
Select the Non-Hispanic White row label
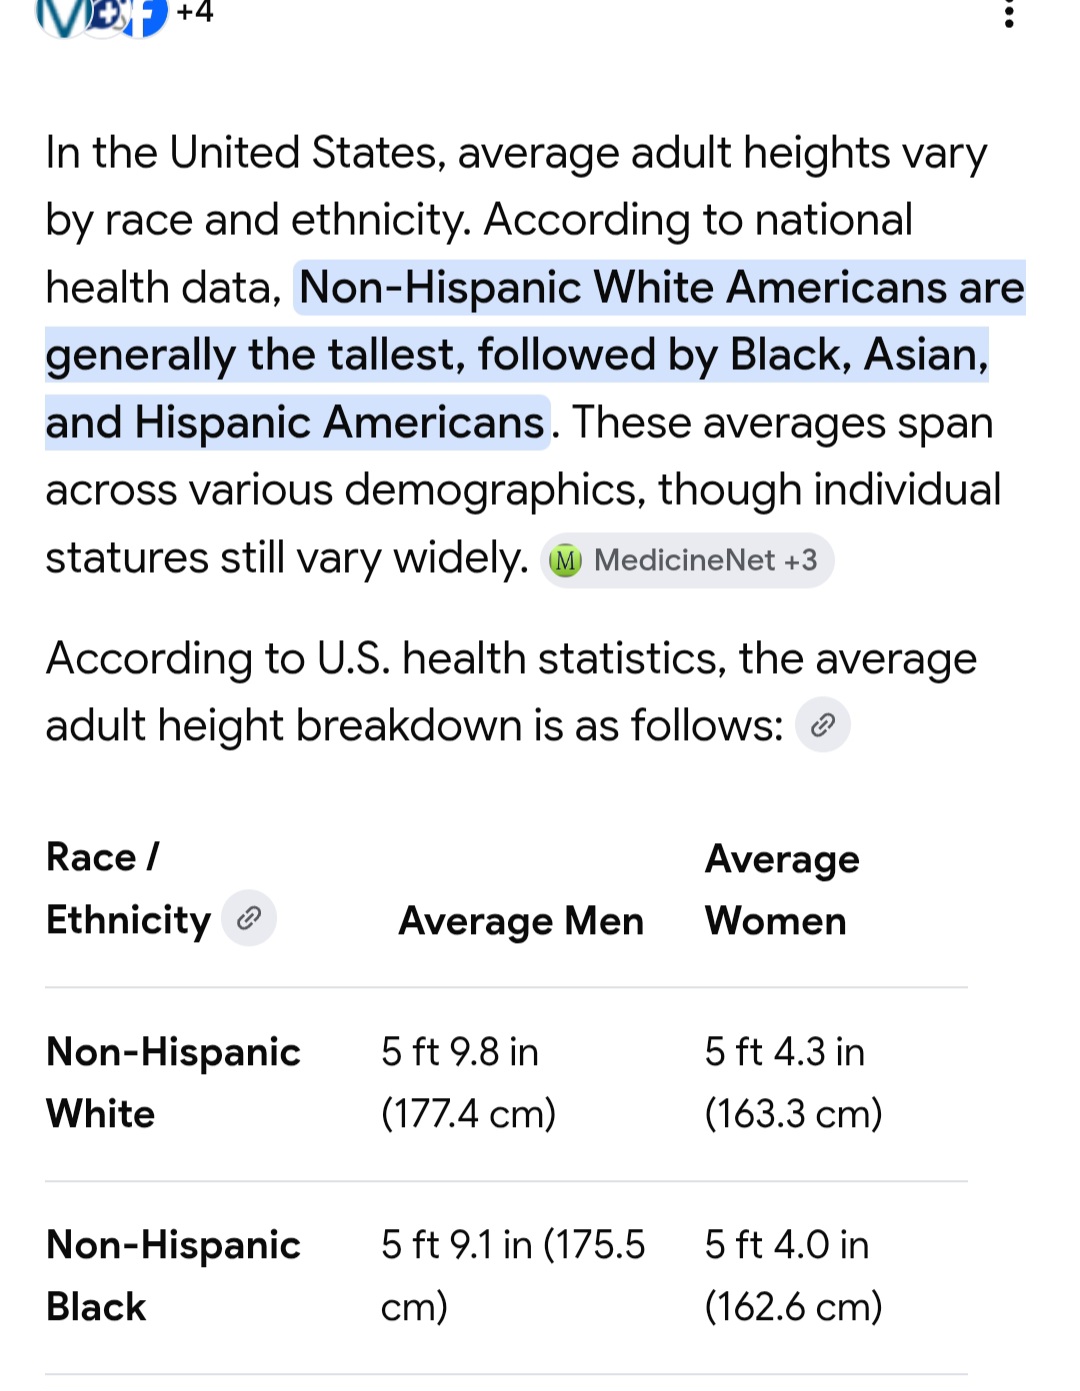(x=173, y=1083)
